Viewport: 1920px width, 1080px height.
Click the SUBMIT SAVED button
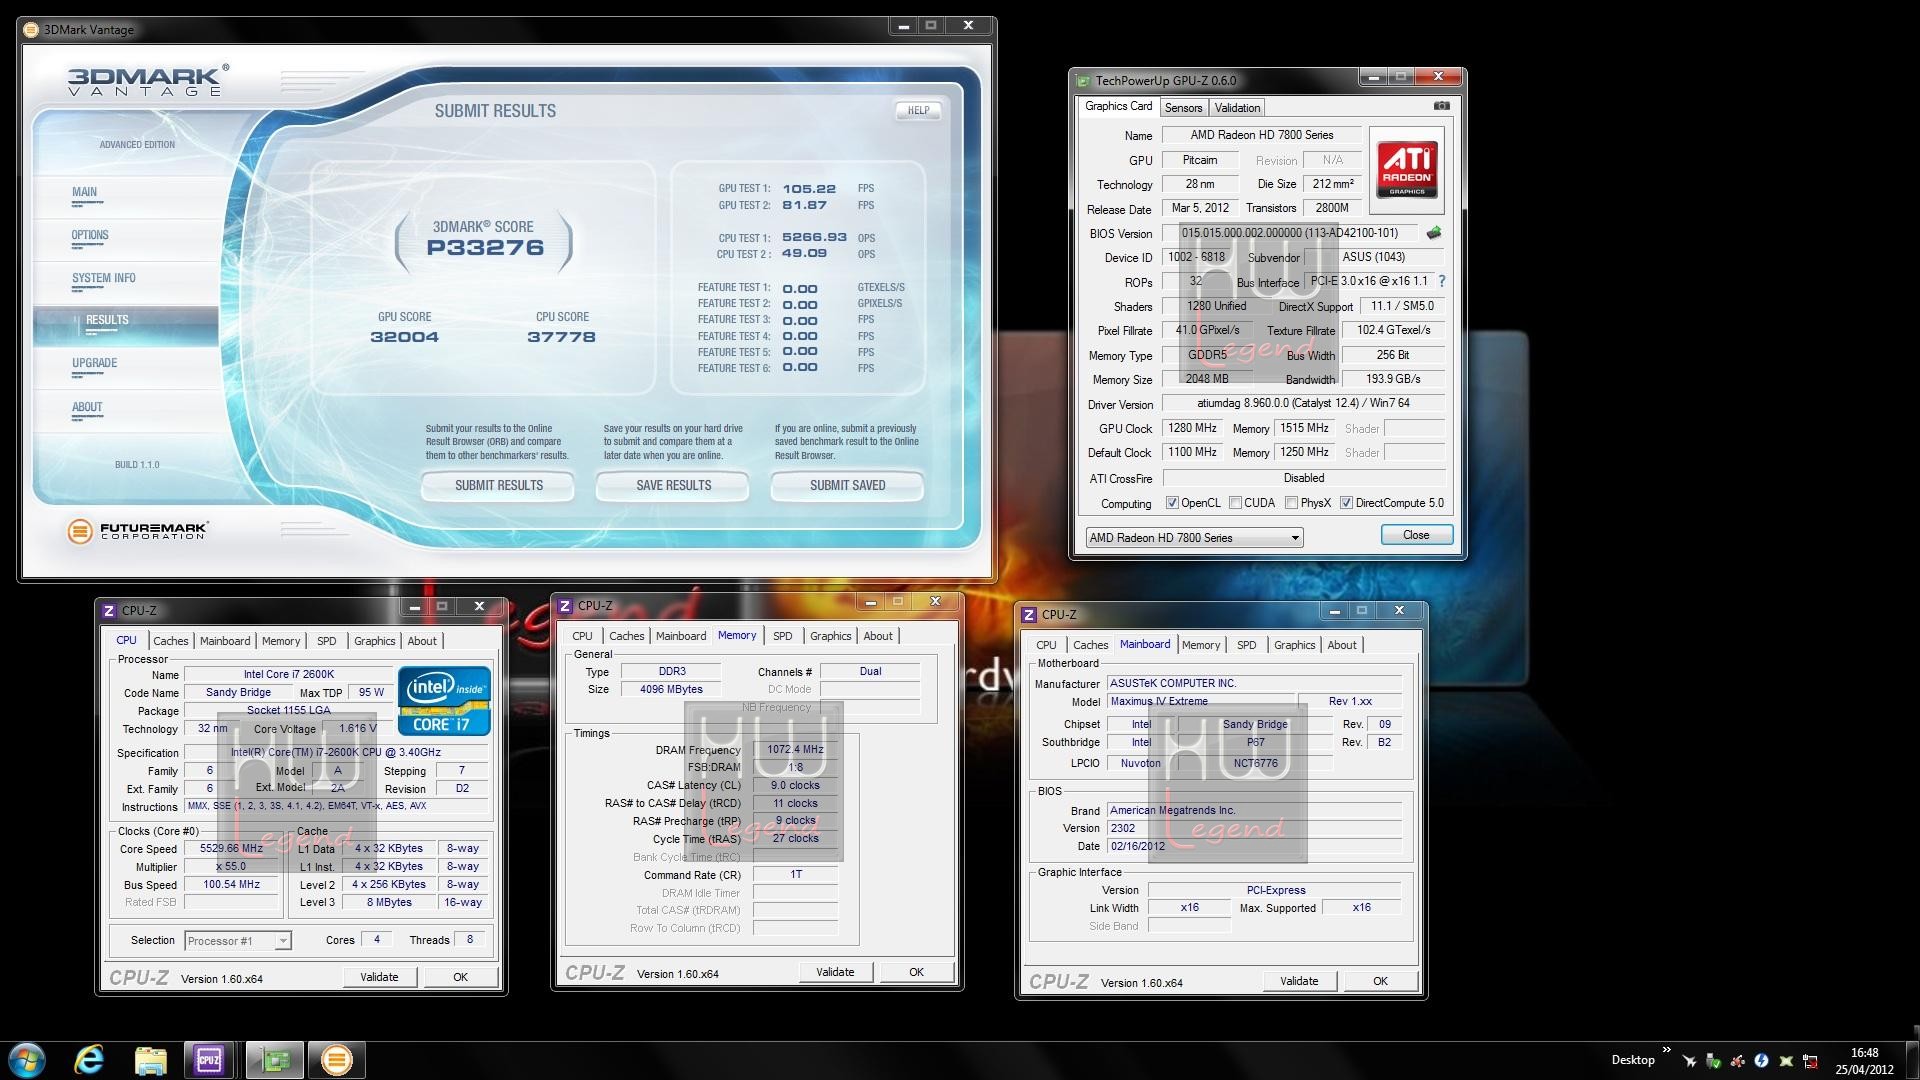[847, 486]
